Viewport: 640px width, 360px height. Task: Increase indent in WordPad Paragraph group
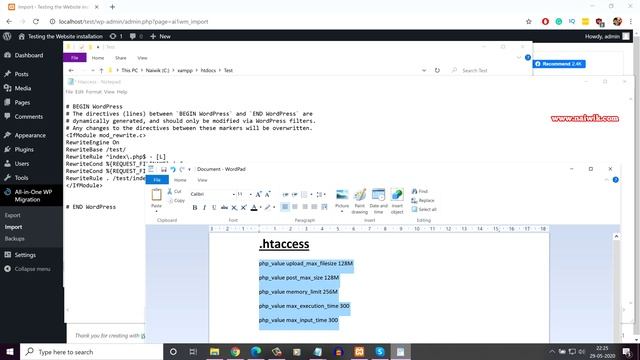(295, 194)
